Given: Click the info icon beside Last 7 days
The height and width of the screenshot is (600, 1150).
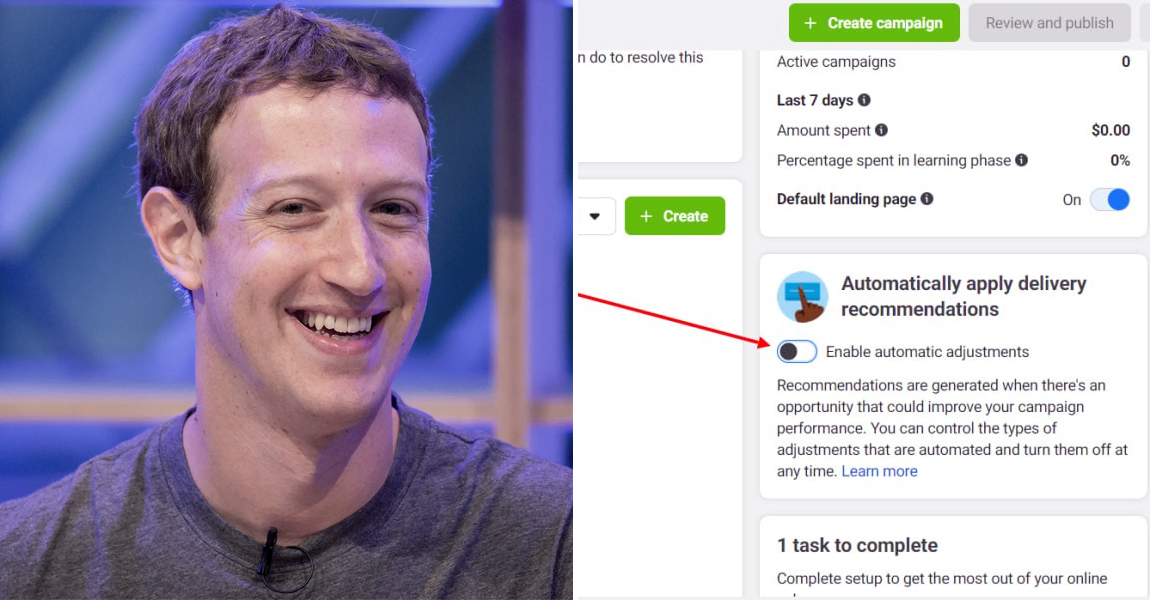Looking at the screenshot, I should (864, 100).
